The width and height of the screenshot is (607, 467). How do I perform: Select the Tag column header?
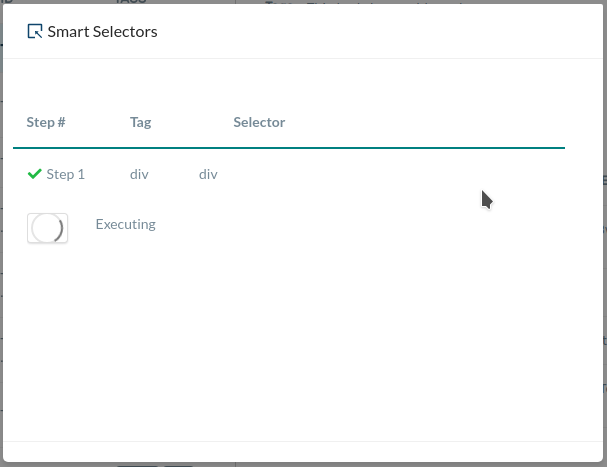141,122
